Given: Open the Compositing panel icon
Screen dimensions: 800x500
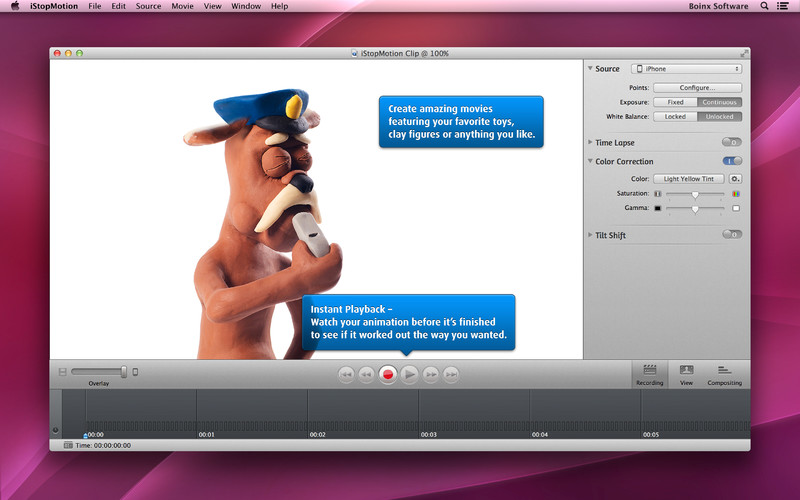Looking at the screenshot, I should point(724,374).
